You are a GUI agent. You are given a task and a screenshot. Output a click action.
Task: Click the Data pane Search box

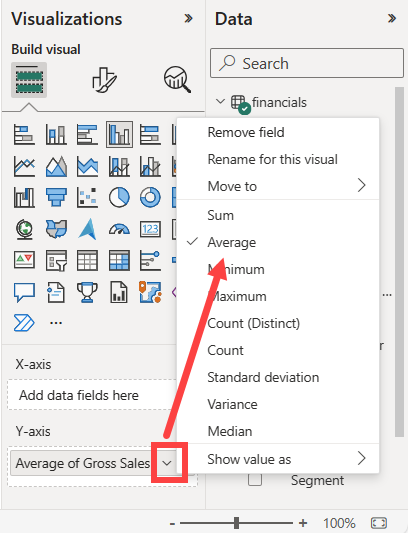click(307, 63)
